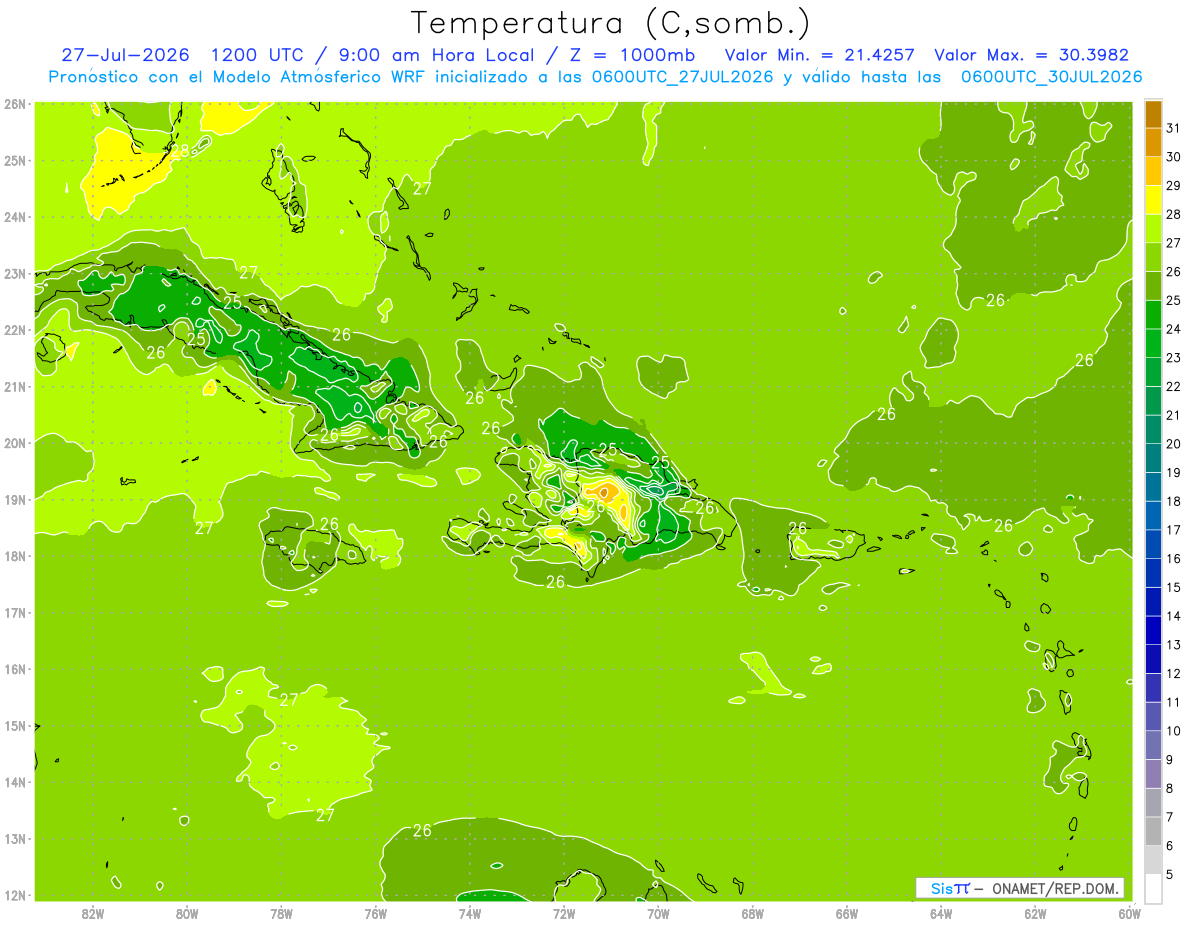The height and width of the screenshot is (927, 1200).
Task: Click the SisTT logo text
Action: 950,888
